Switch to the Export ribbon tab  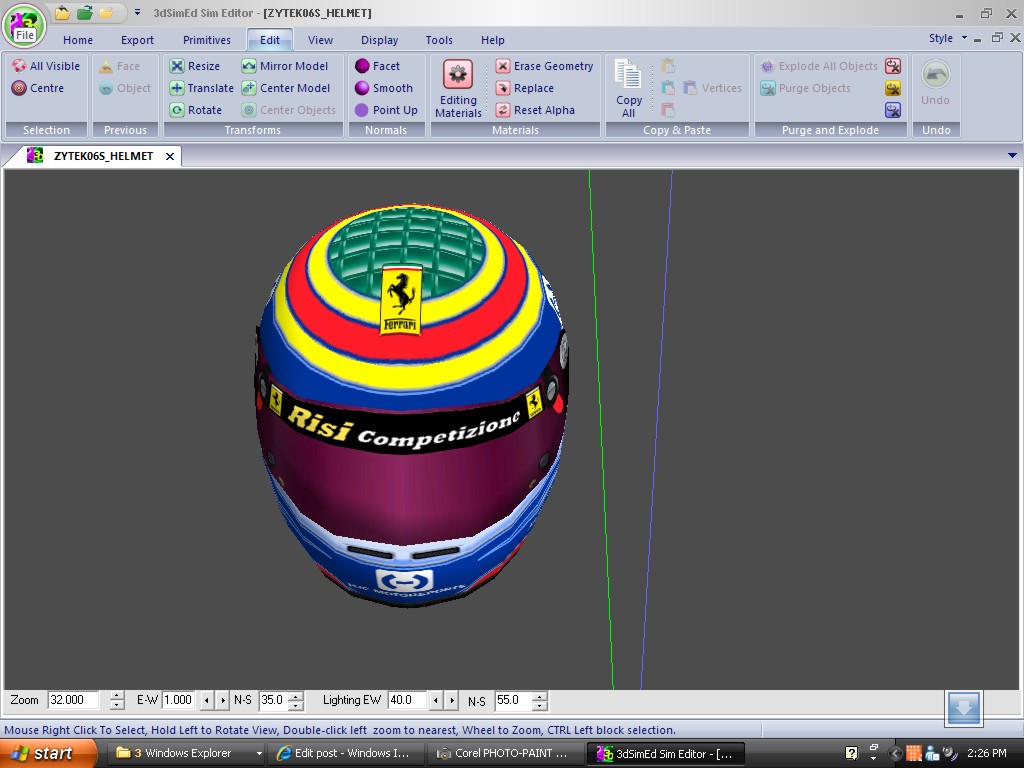(137, 40)
